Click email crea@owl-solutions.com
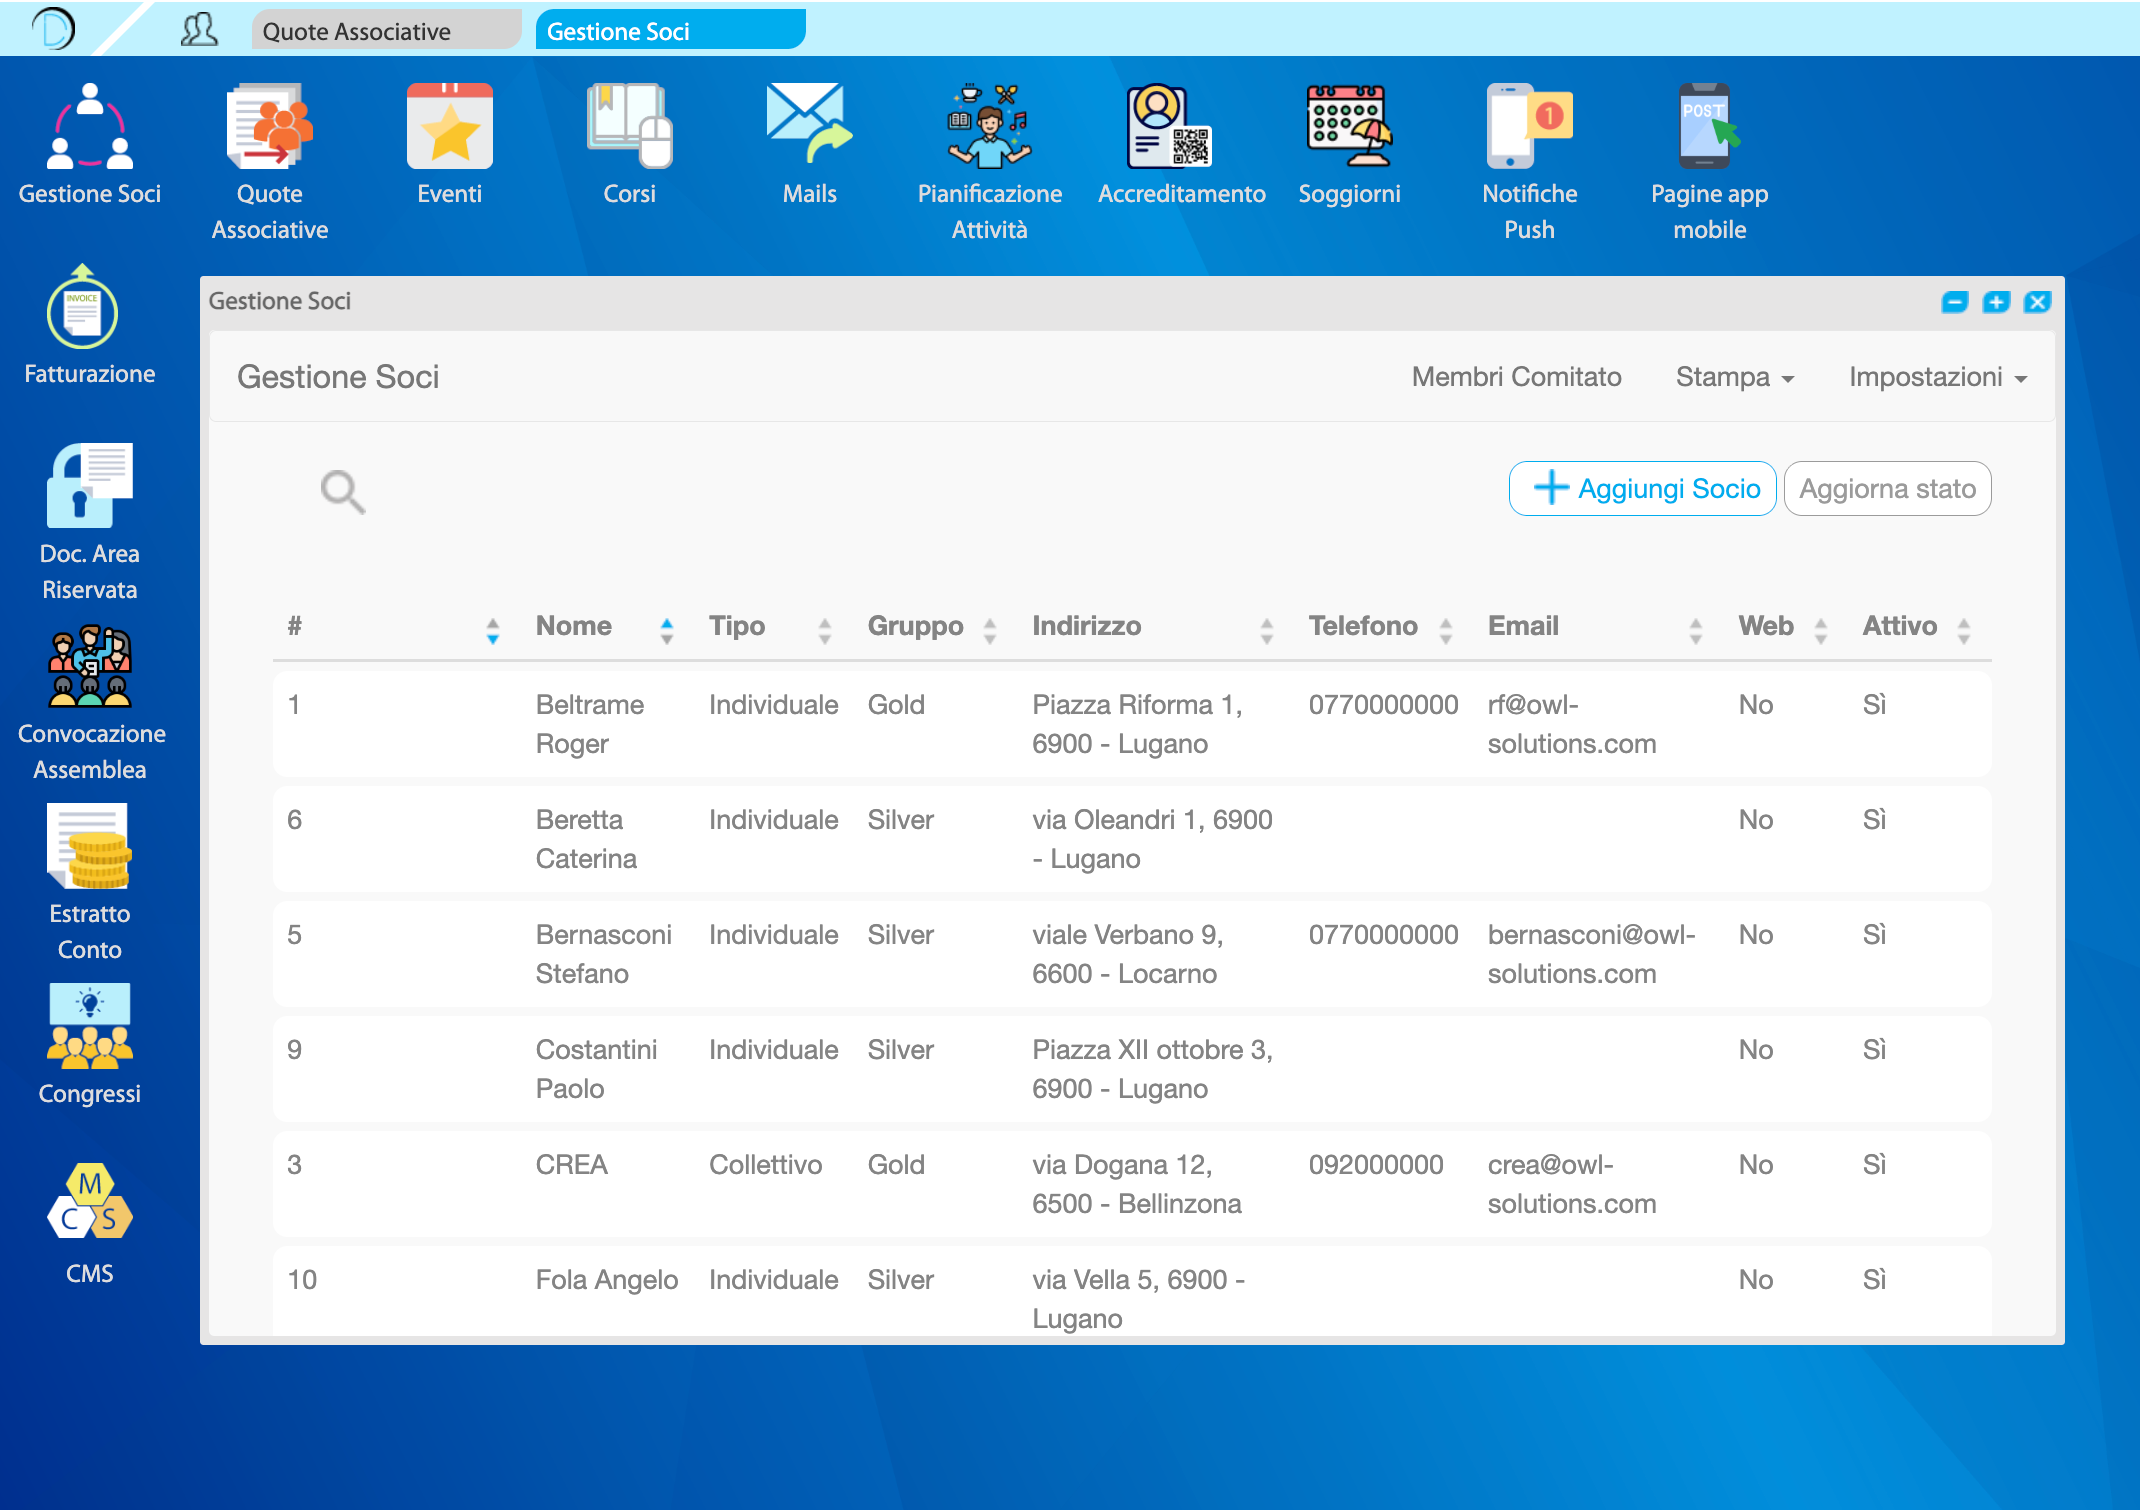 (1572, 1184)
